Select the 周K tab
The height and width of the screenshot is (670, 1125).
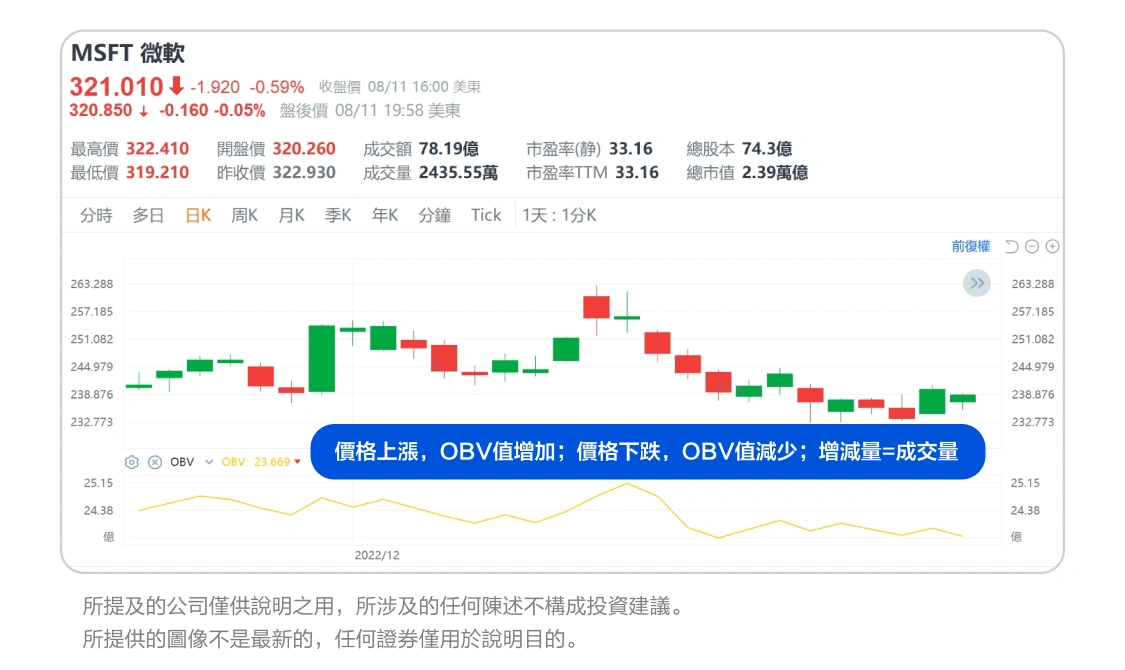pos(245,215)
